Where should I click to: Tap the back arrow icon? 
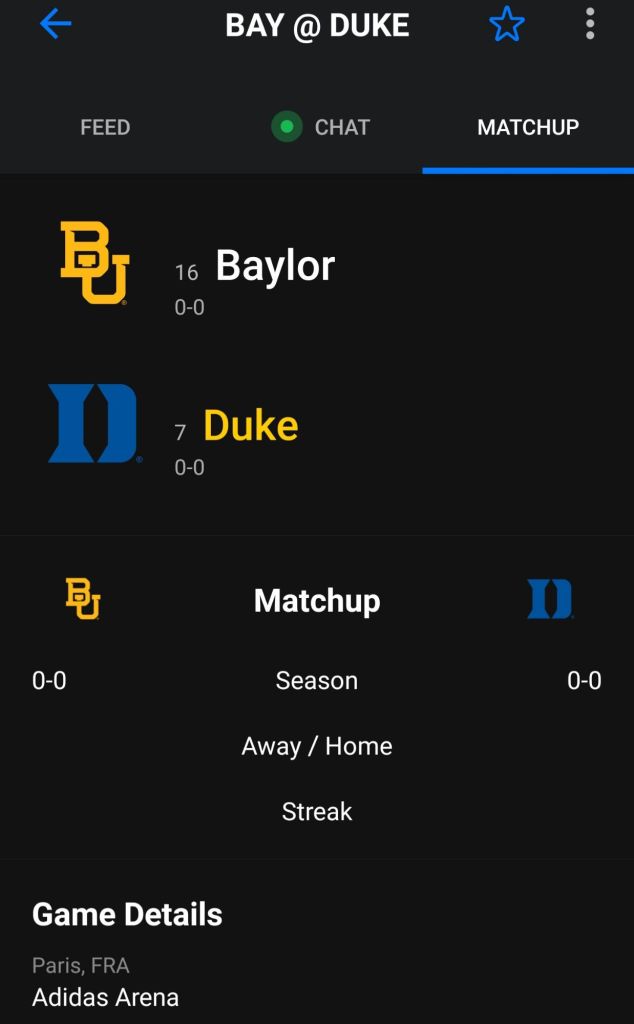55,25
